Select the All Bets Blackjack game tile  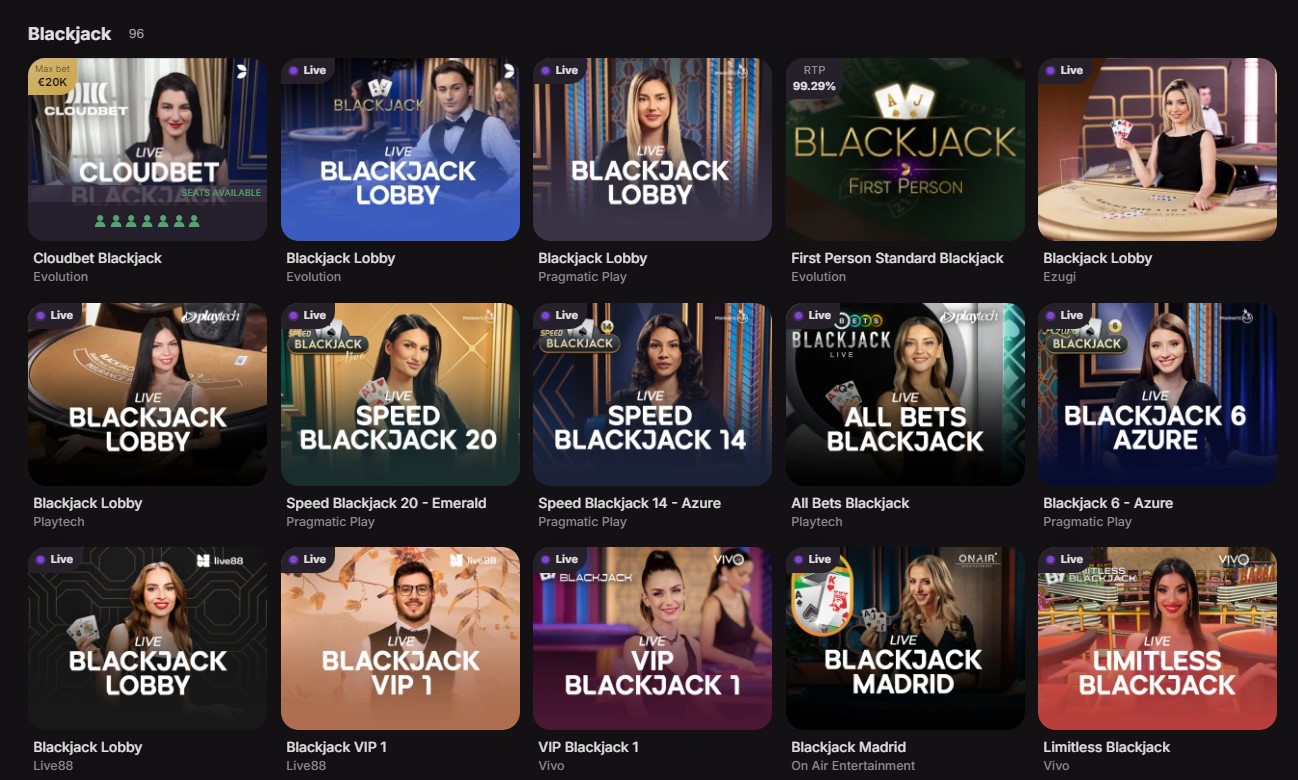[905, 394]
